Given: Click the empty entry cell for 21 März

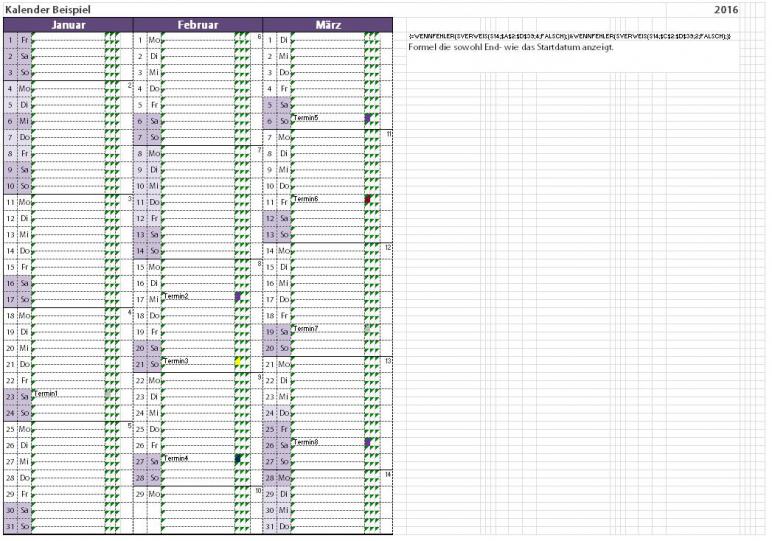Looking at the screenshot, I should tap(328, 365).
